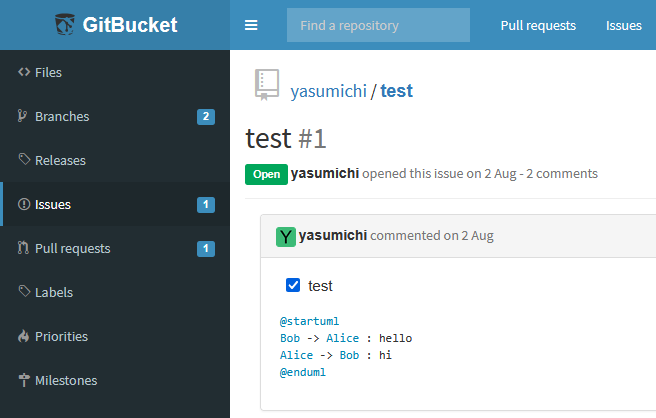Click the GitBucket logo icon
This screenshot has width=656, height=418.
tap(66, 25)
